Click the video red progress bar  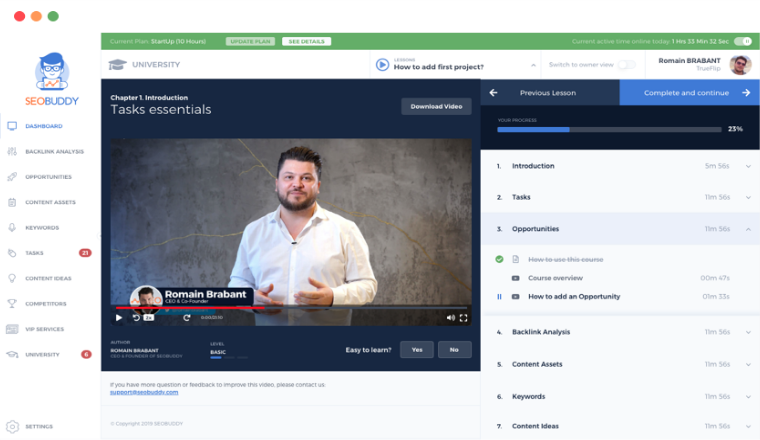pyautogui.click(x=190, y=308)
